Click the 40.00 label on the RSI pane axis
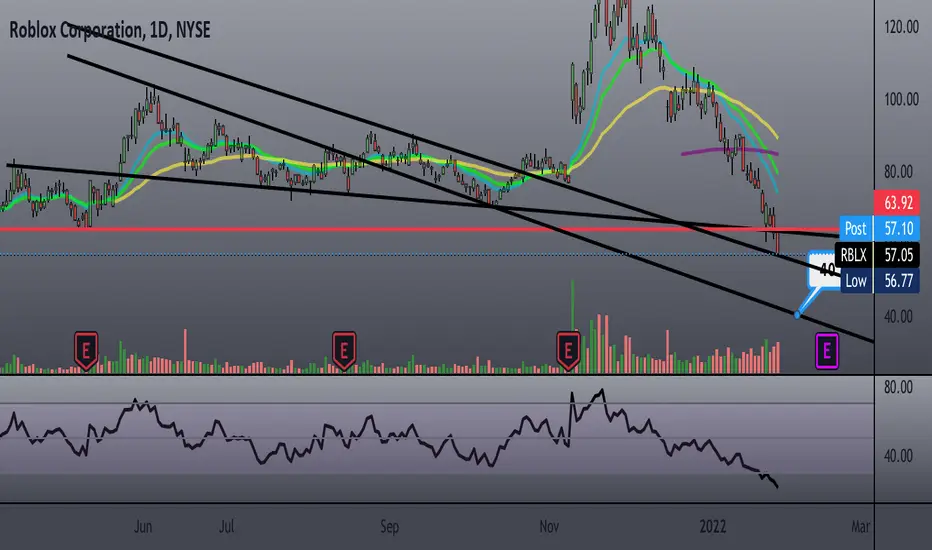Viewport: 932px width, 550px height. 898,456
